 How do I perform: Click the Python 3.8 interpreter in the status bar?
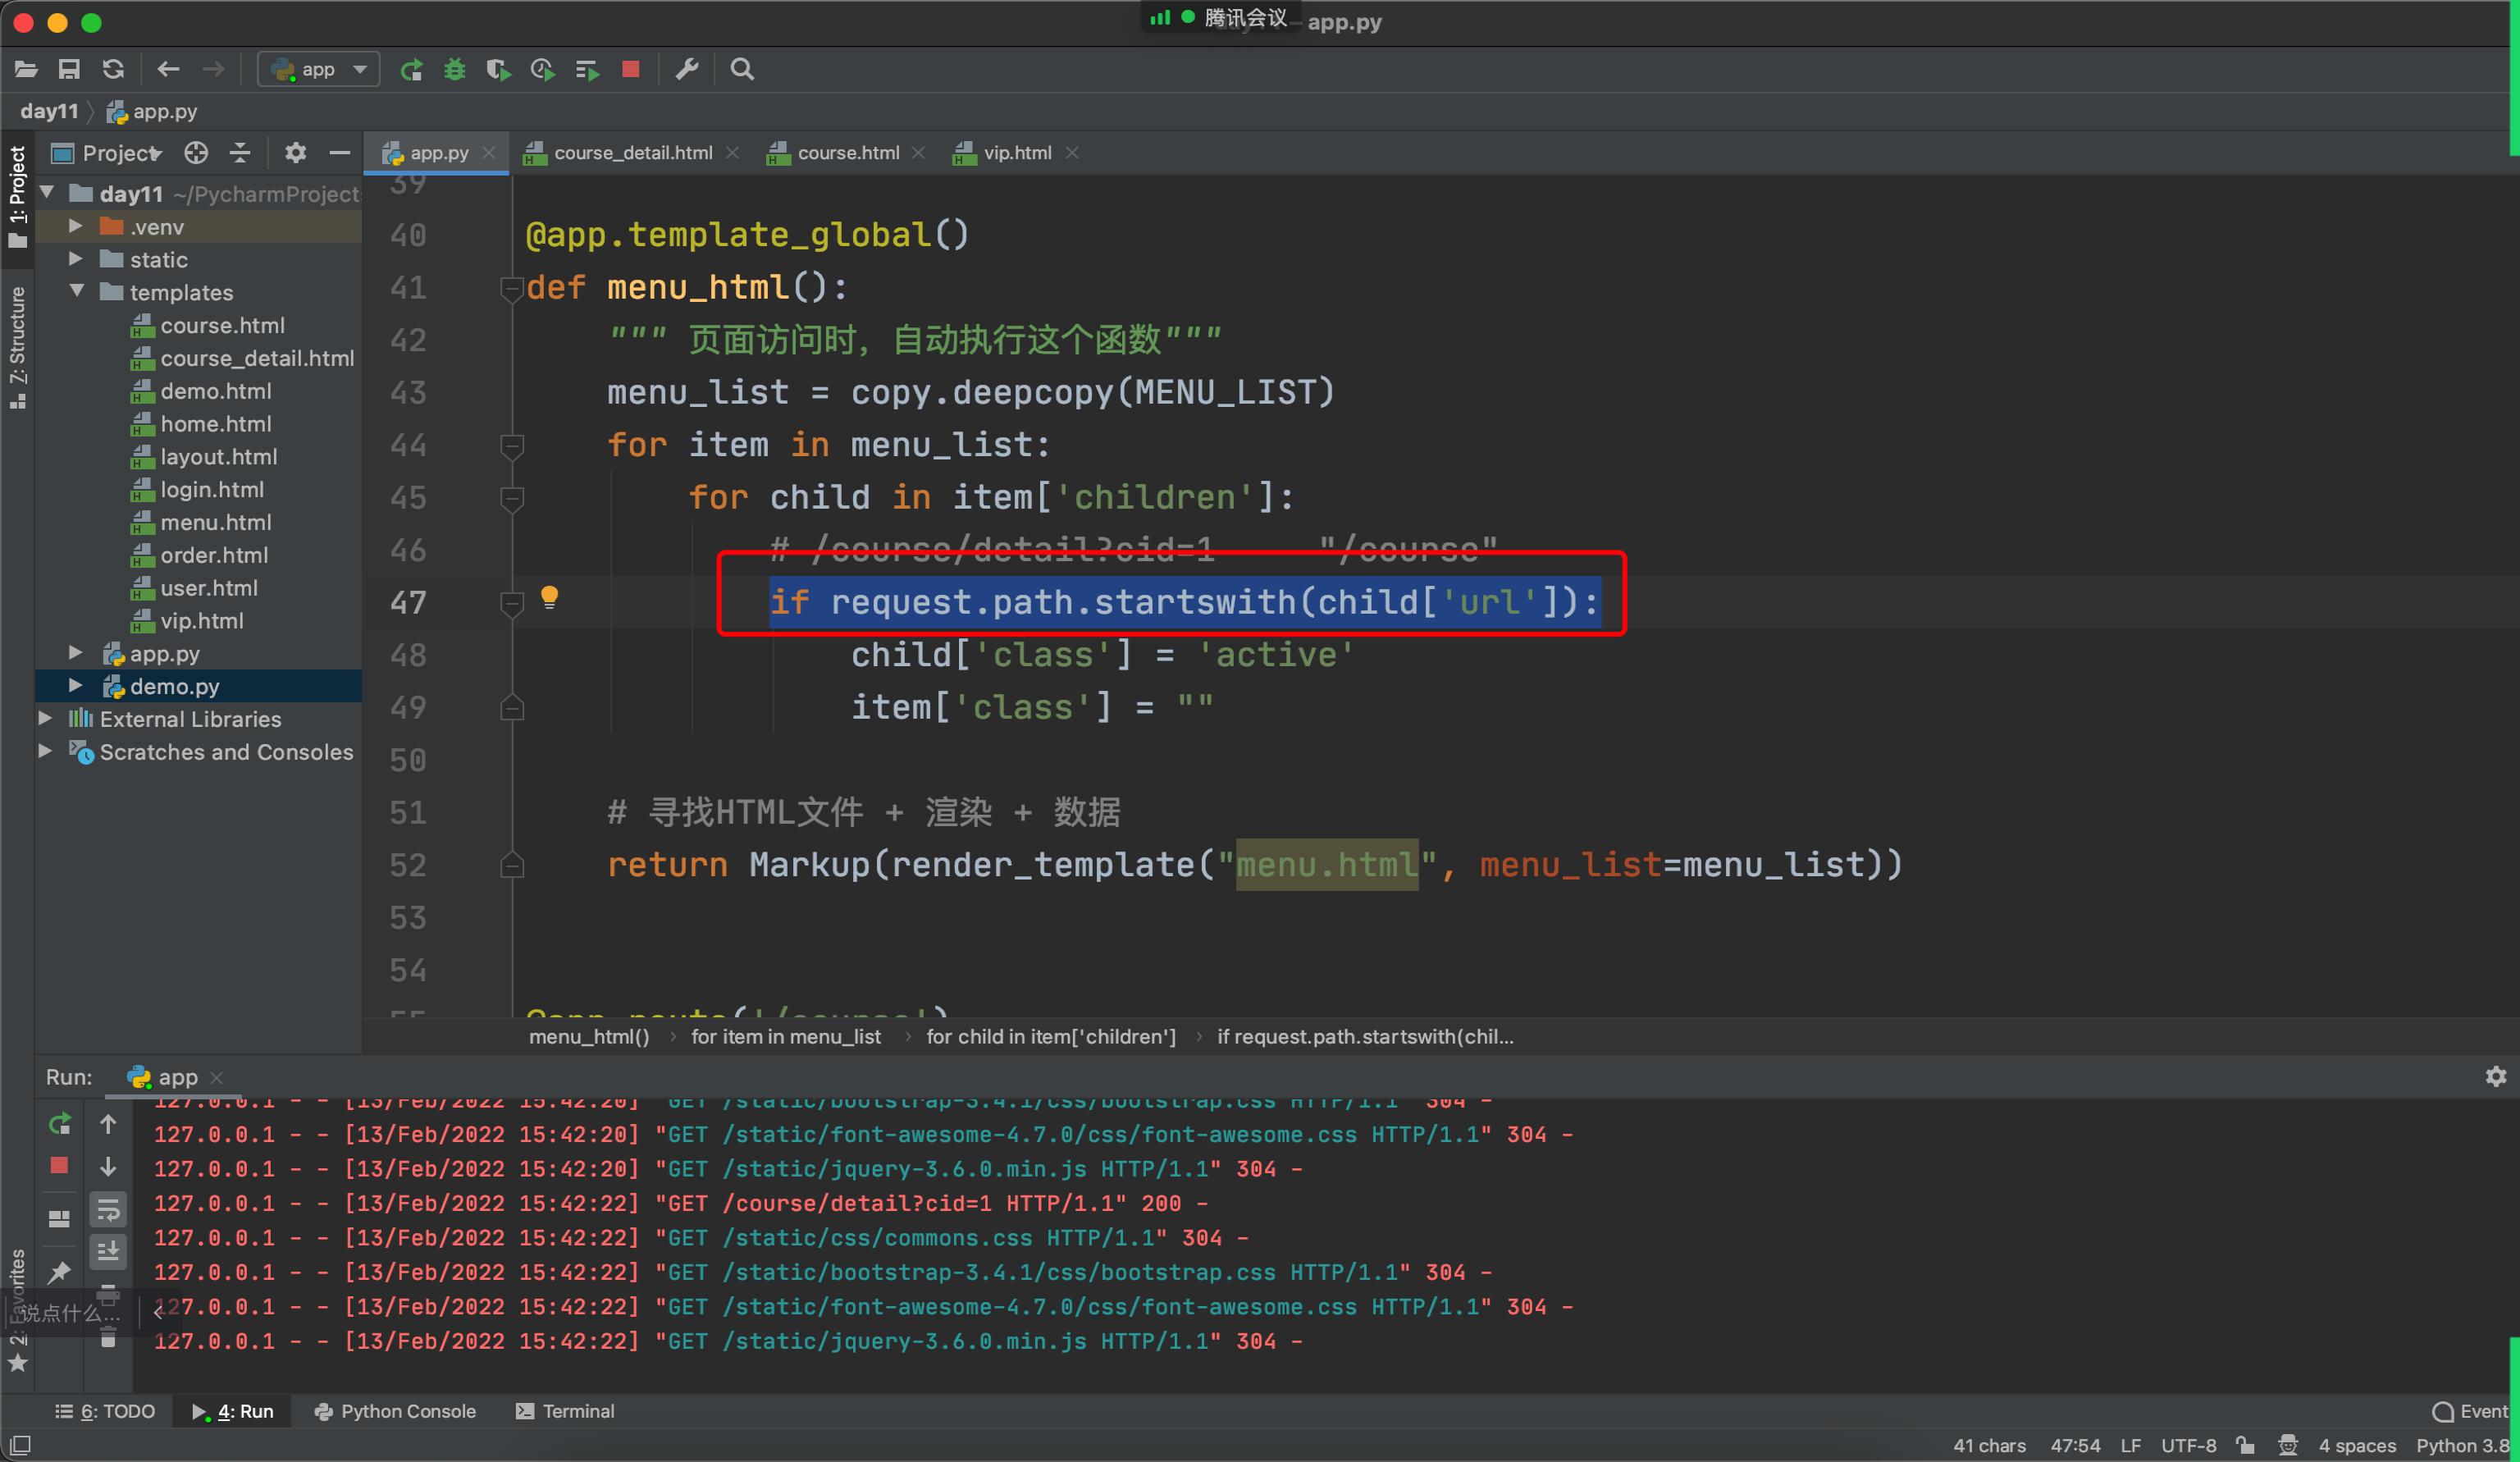coord(2462,1445)
